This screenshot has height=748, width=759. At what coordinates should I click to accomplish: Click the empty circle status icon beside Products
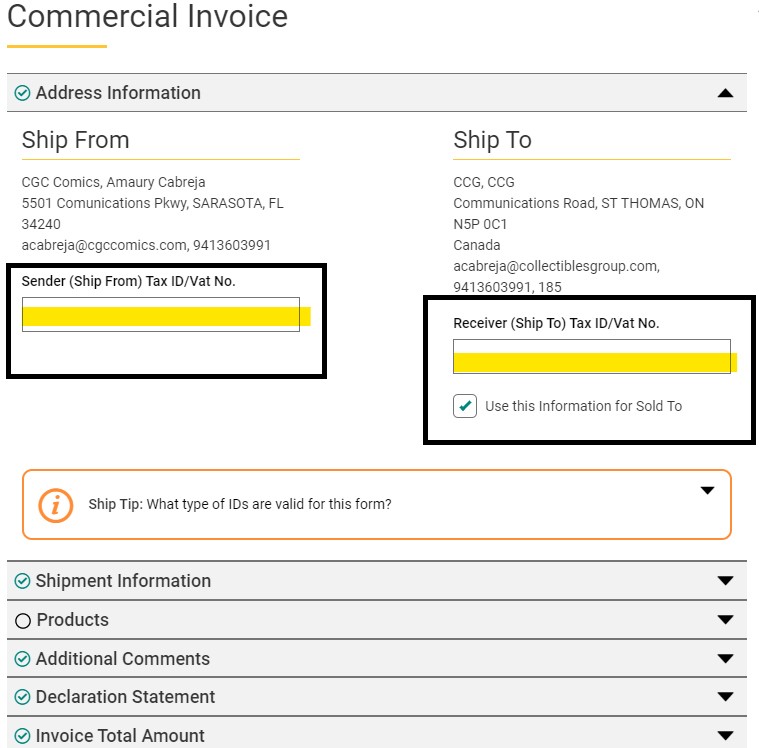point(23,621)
